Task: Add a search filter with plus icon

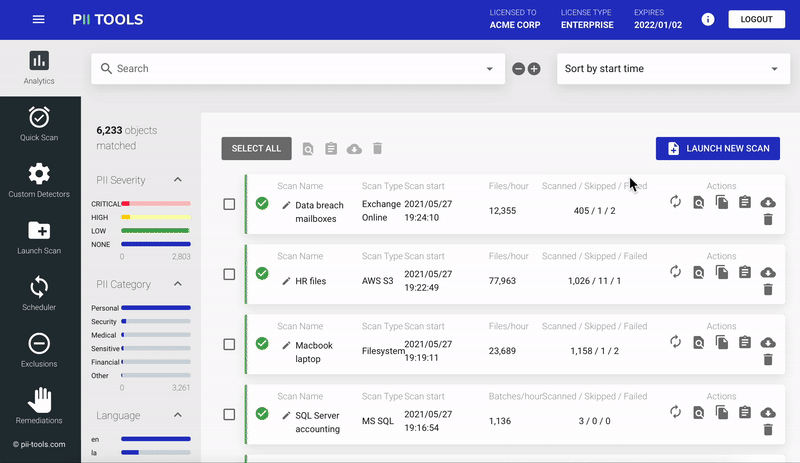Action: [534, 69]
